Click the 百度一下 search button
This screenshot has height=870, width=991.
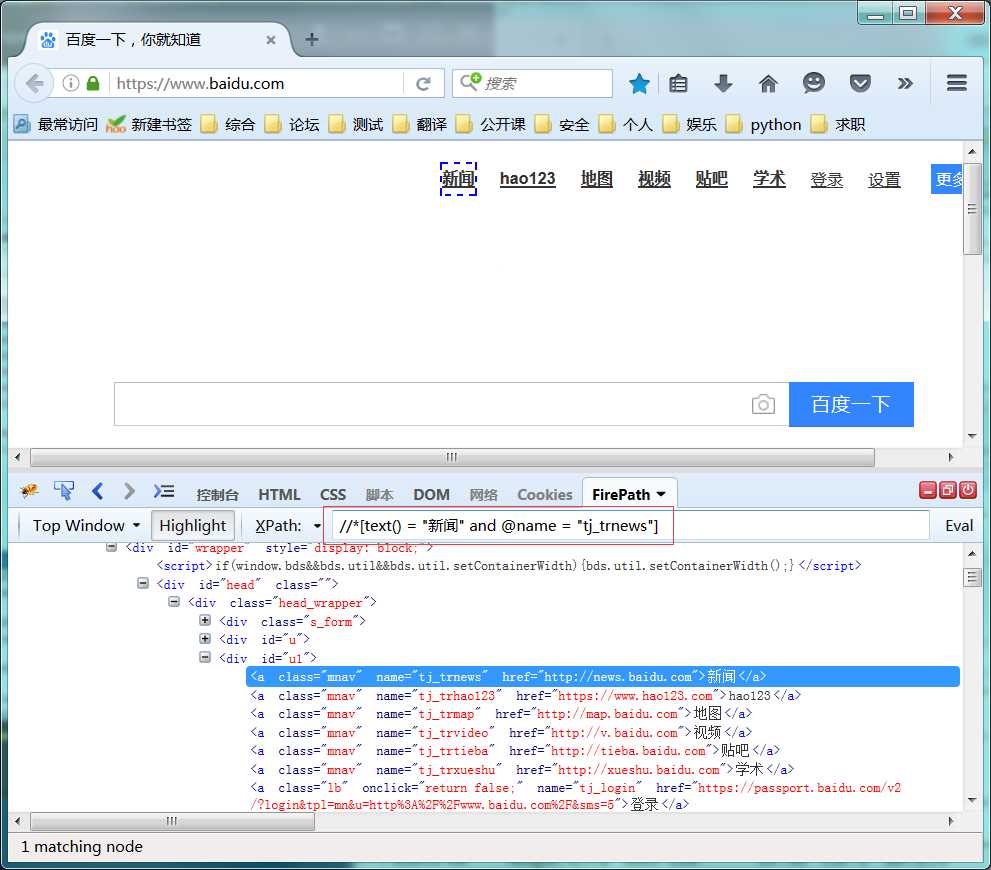(x=851, y=404)
